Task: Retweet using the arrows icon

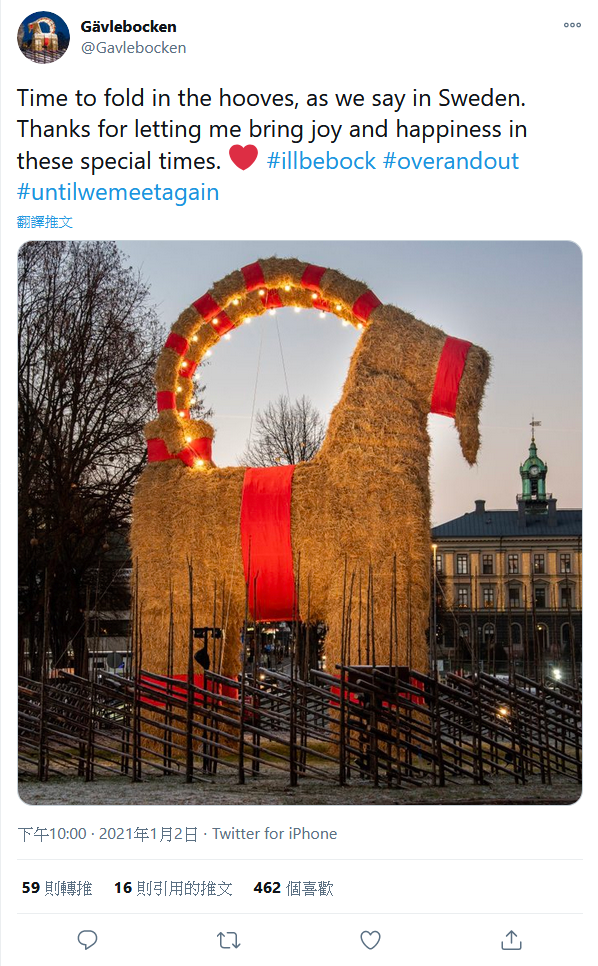Action: click(x=228, y=940)
